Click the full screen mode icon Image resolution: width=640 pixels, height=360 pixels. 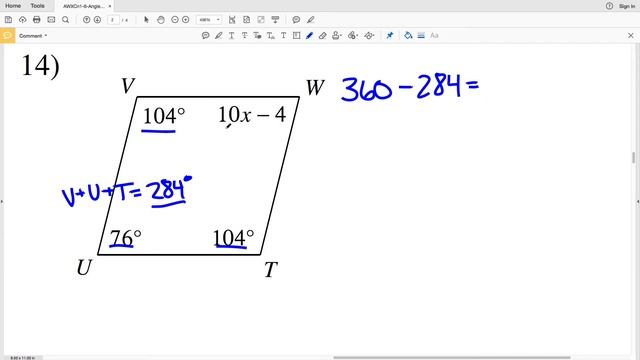[x=261, y=20]
